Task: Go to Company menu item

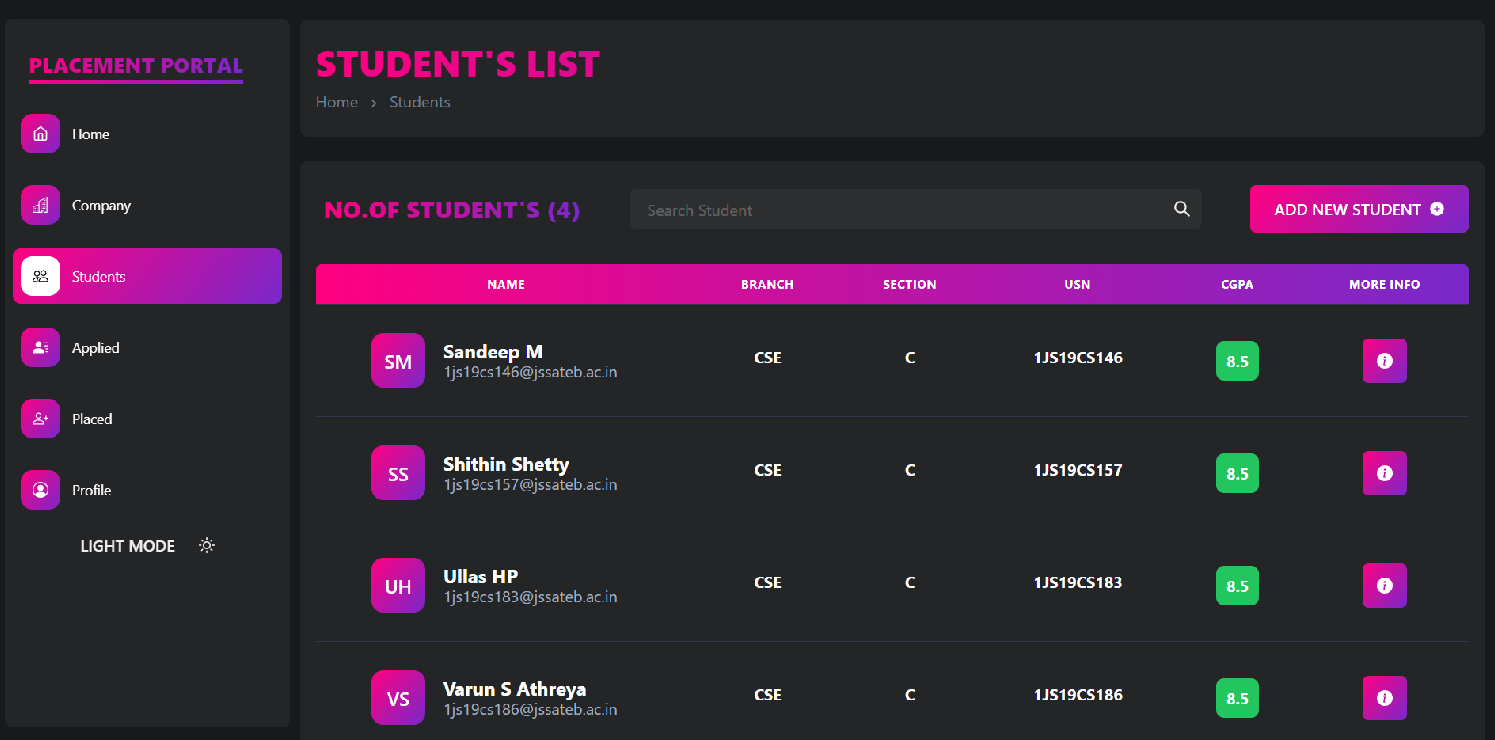Action: (x=101, y=206)
